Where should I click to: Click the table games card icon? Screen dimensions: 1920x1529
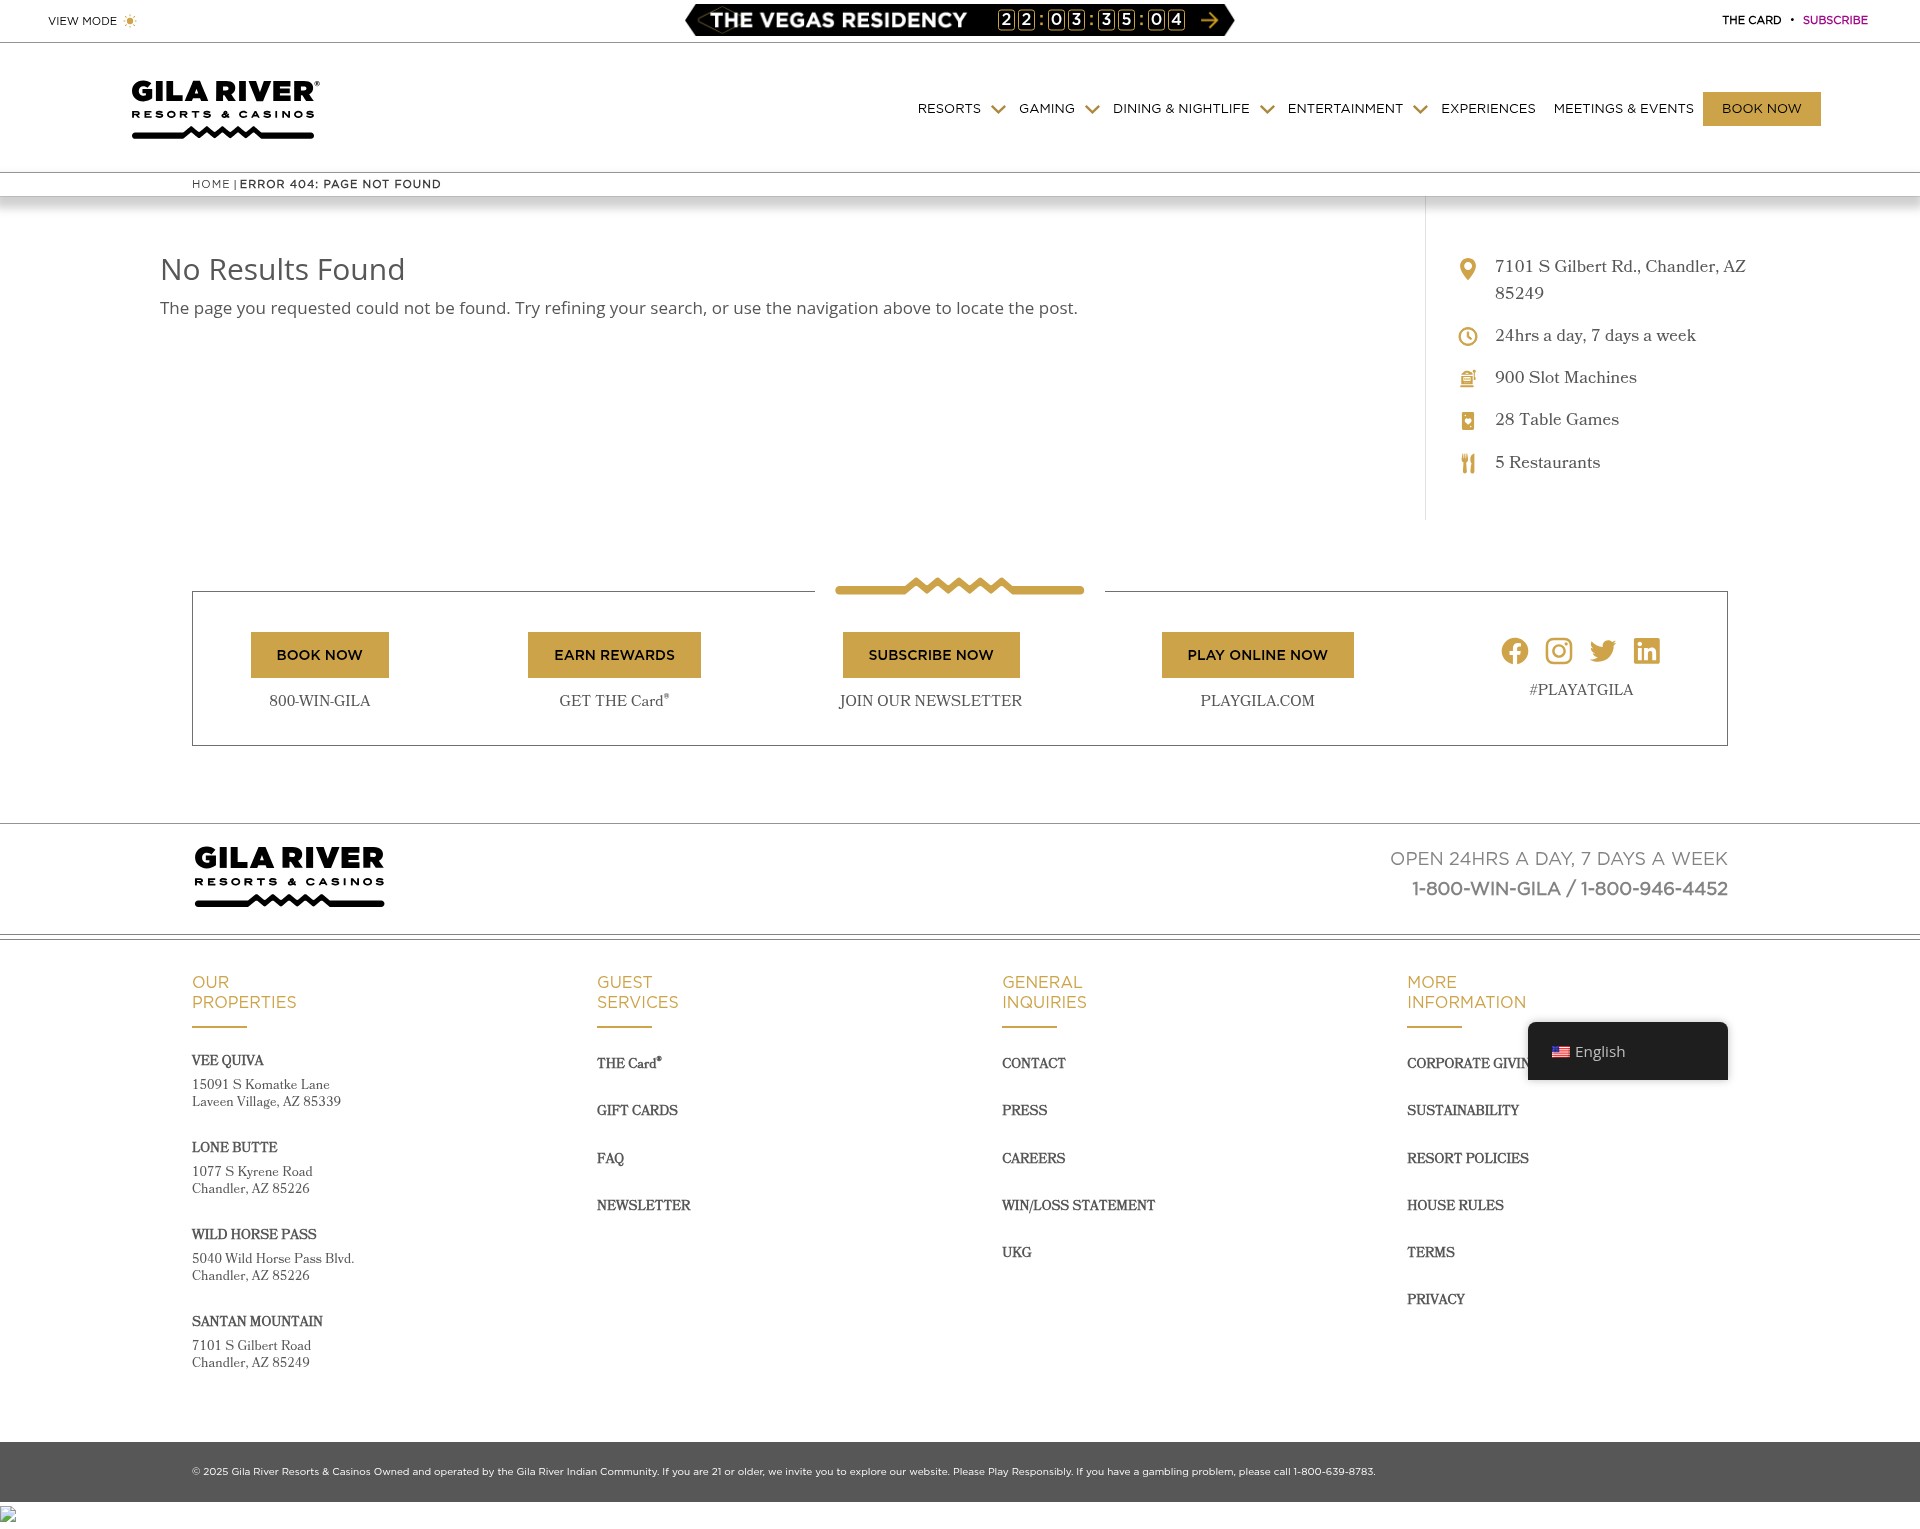tap(1468, 421)
